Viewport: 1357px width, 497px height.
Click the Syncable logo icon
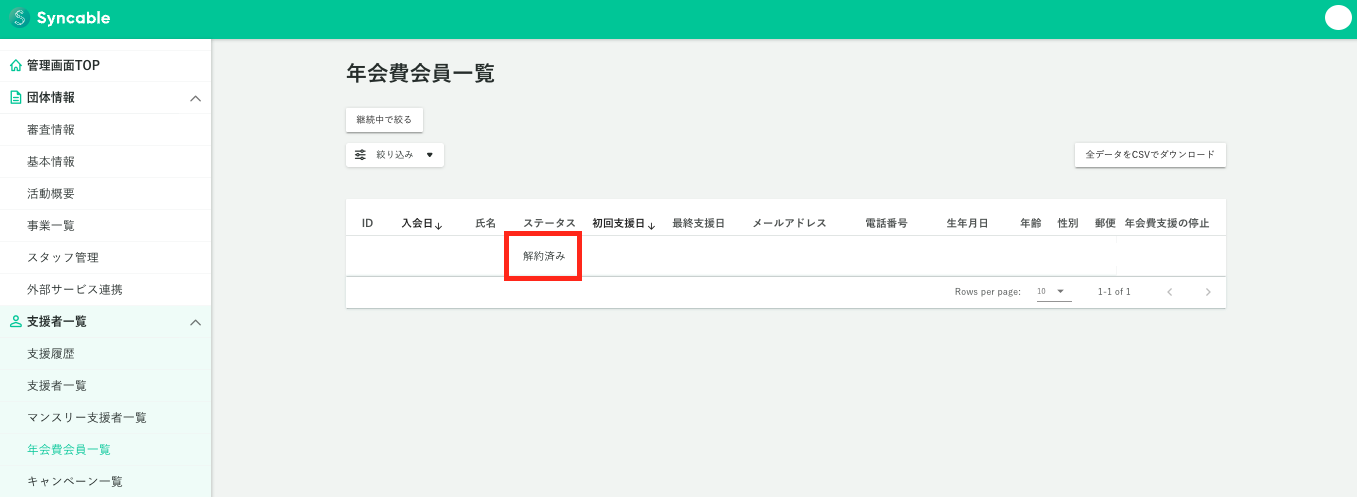(19, 18)
